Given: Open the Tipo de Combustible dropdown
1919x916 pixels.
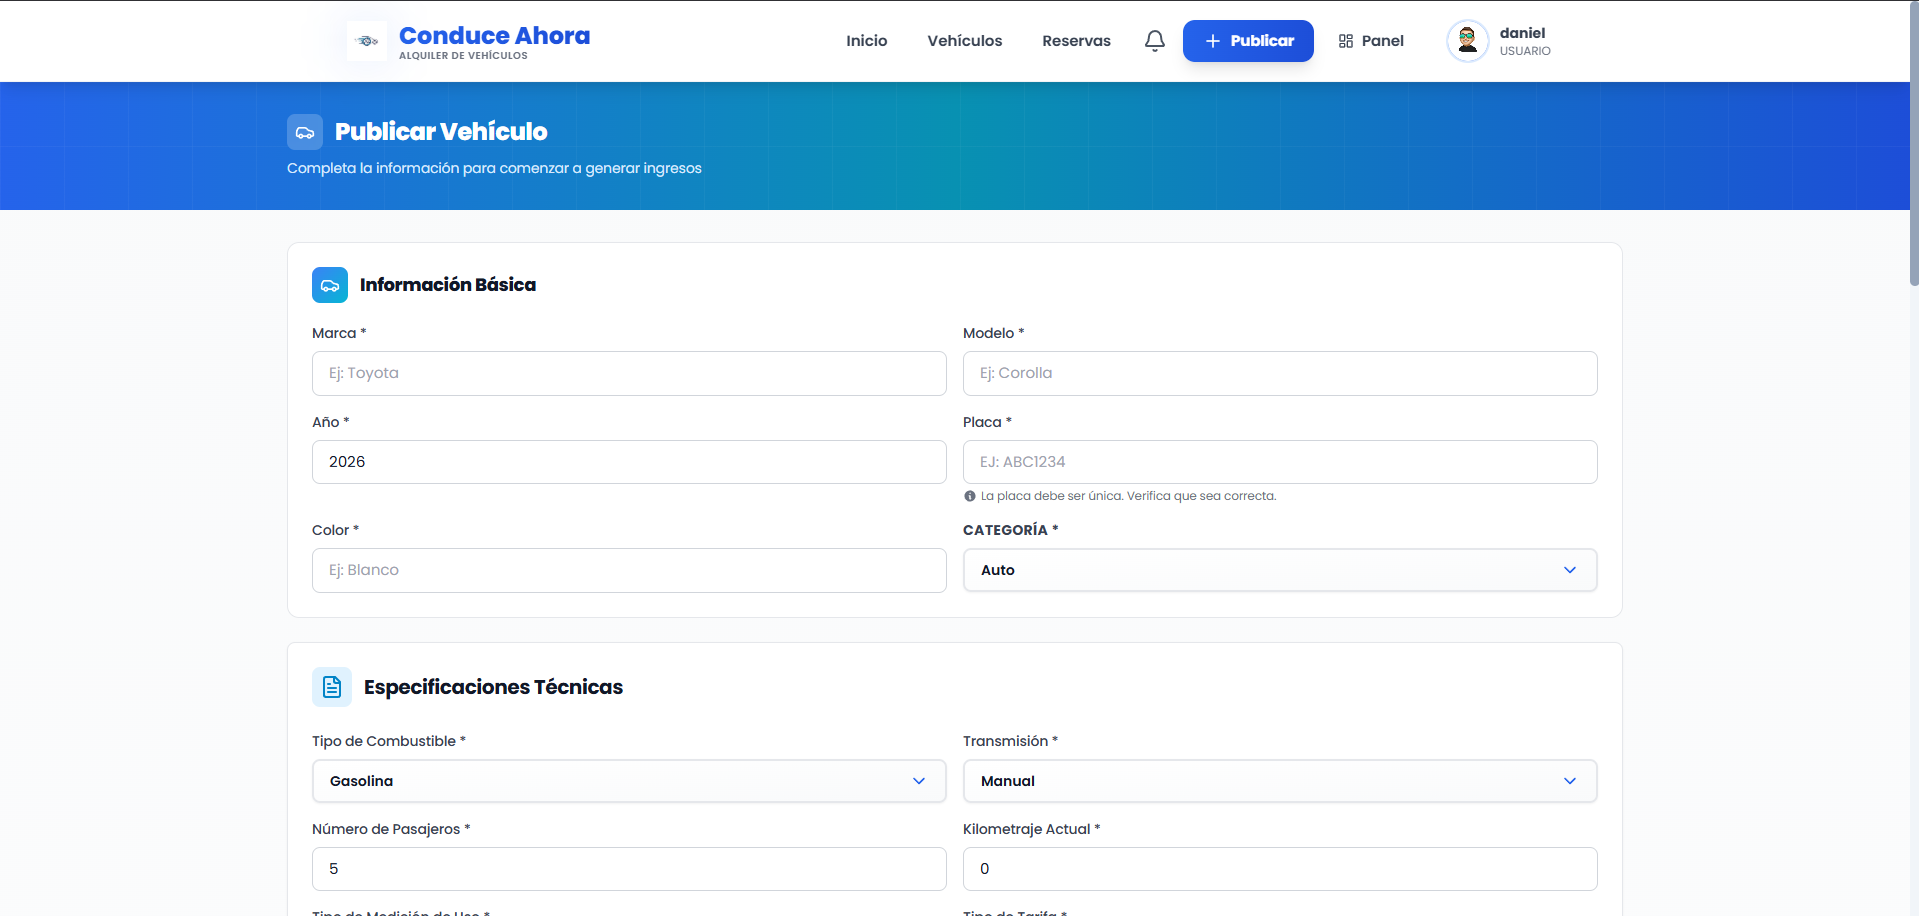Looking at the screenshot, I should [628, 781].
